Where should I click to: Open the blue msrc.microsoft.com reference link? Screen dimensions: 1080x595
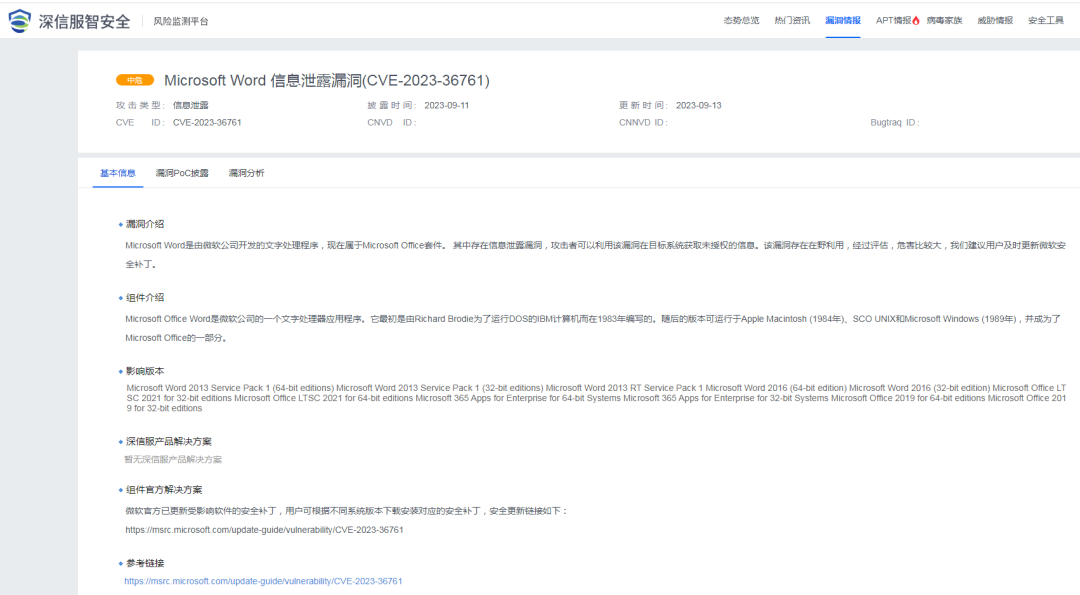click(263, 581)
